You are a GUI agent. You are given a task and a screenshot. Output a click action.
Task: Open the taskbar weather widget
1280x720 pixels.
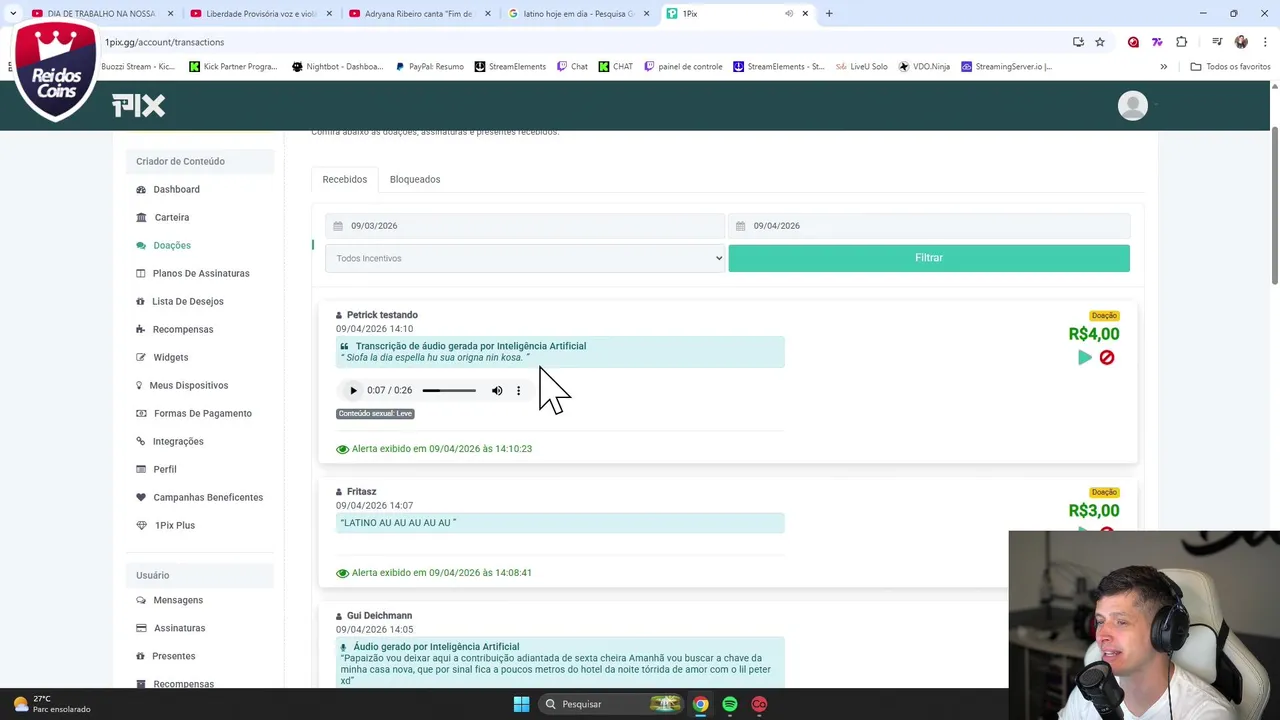pos(52,704)
